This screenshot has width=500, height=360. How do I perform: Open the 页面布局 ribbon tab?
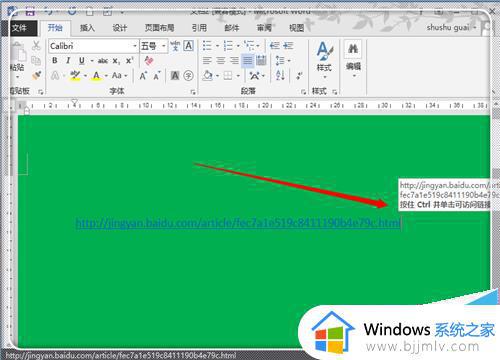(x=159, y=28)
